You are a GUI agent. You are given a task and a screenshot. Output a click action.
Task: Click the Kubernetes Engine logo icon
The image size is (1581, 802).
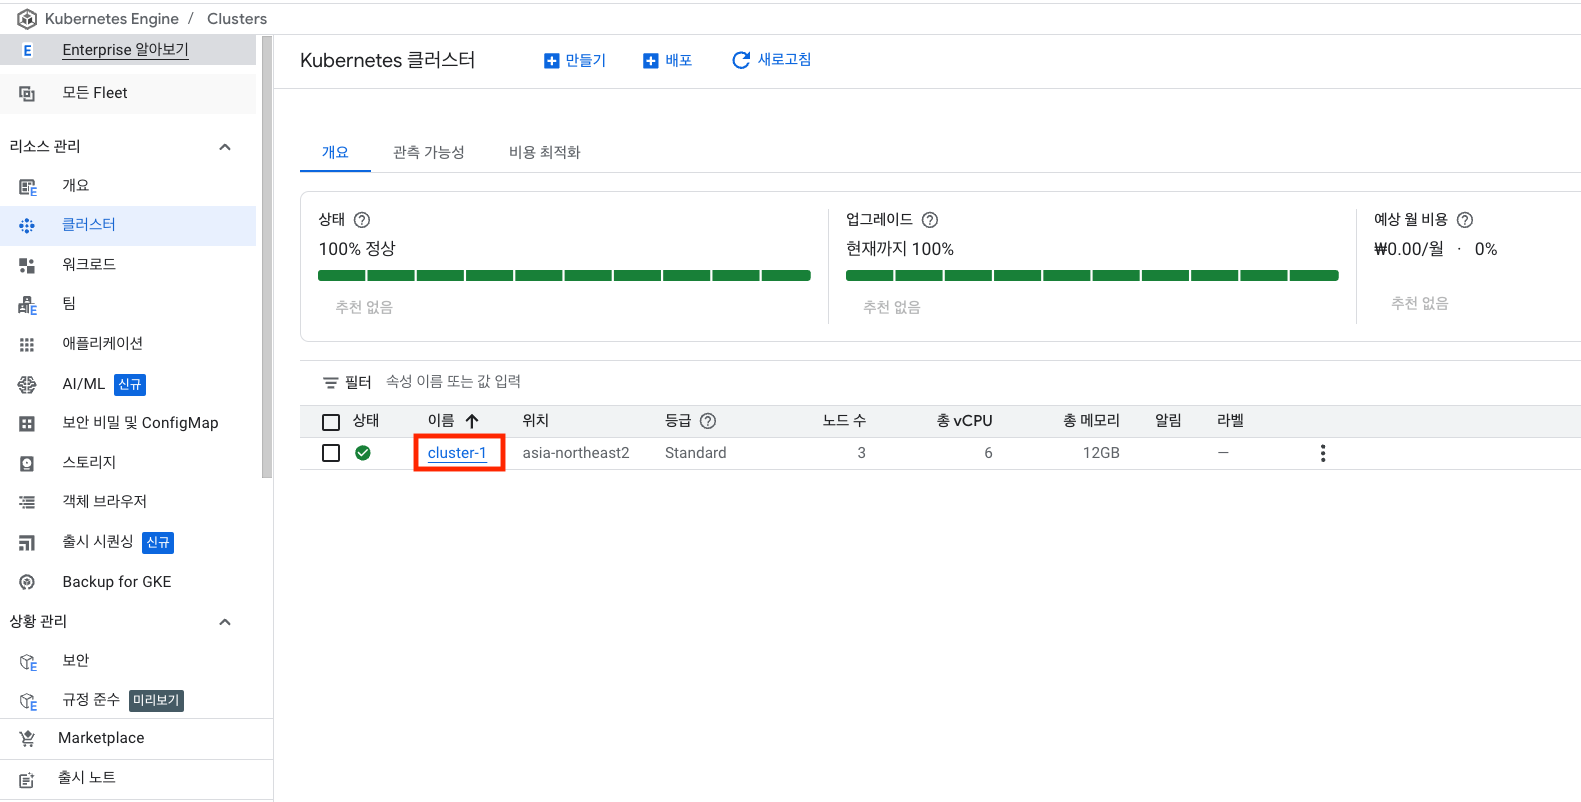coord(27,19)
